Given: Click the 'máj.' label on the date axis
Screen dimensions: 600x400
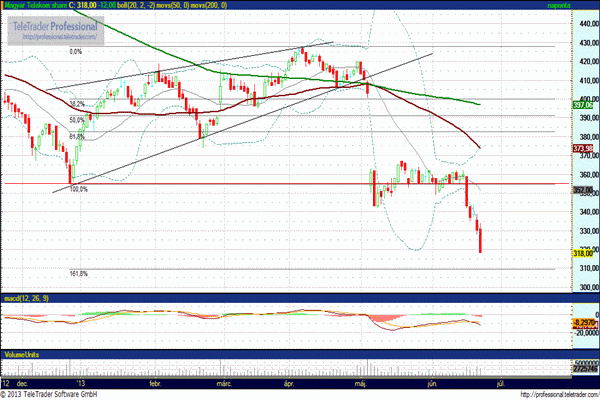Looking at the screenshot, I should point(358,383).
